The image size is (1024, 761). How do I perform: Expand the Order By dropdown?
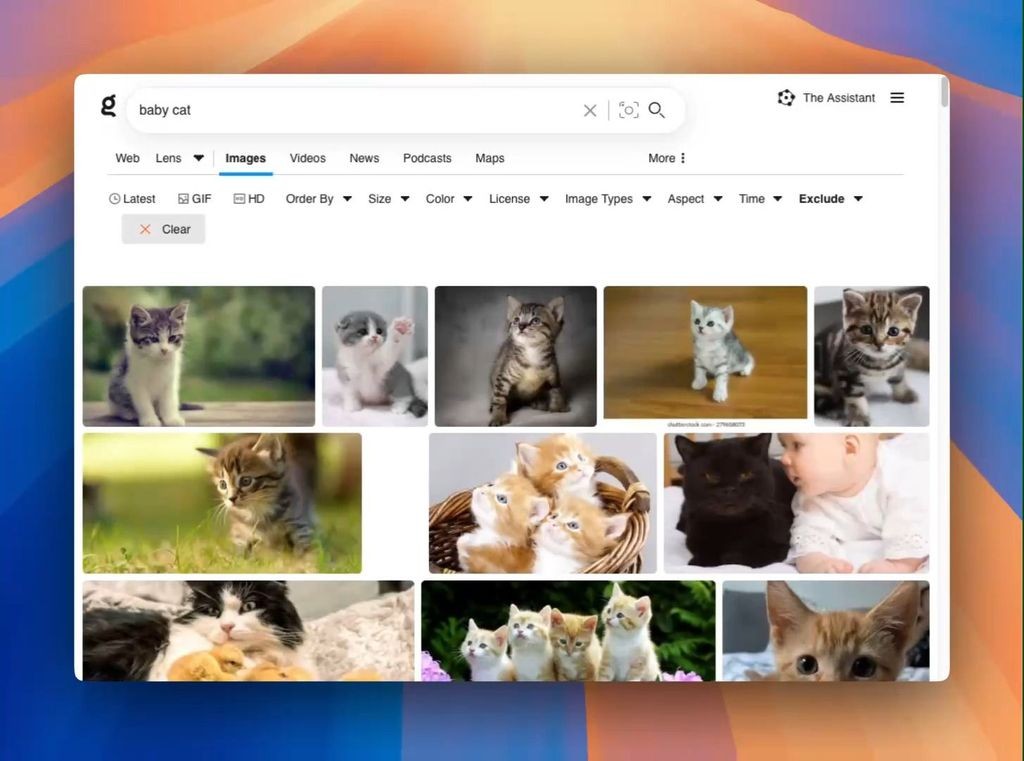[319, 199]
